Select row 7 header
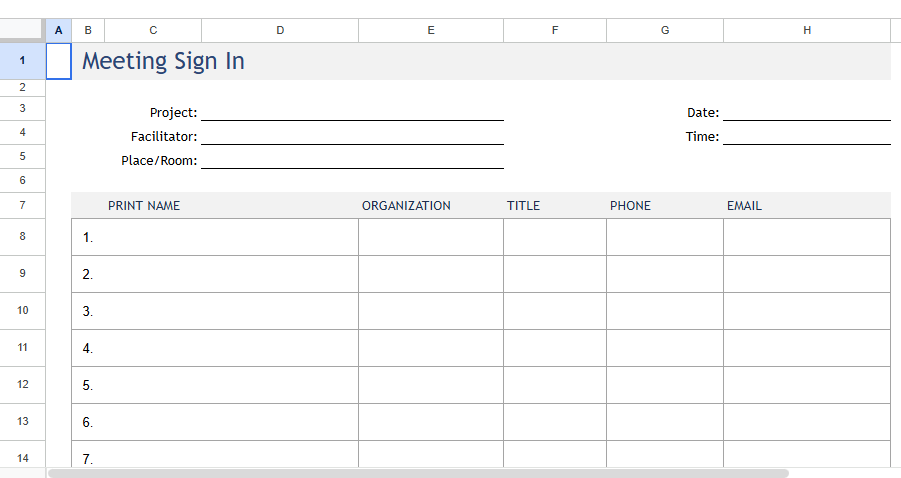The height and width of the screenshot is (478, 901). click(22, 205)
